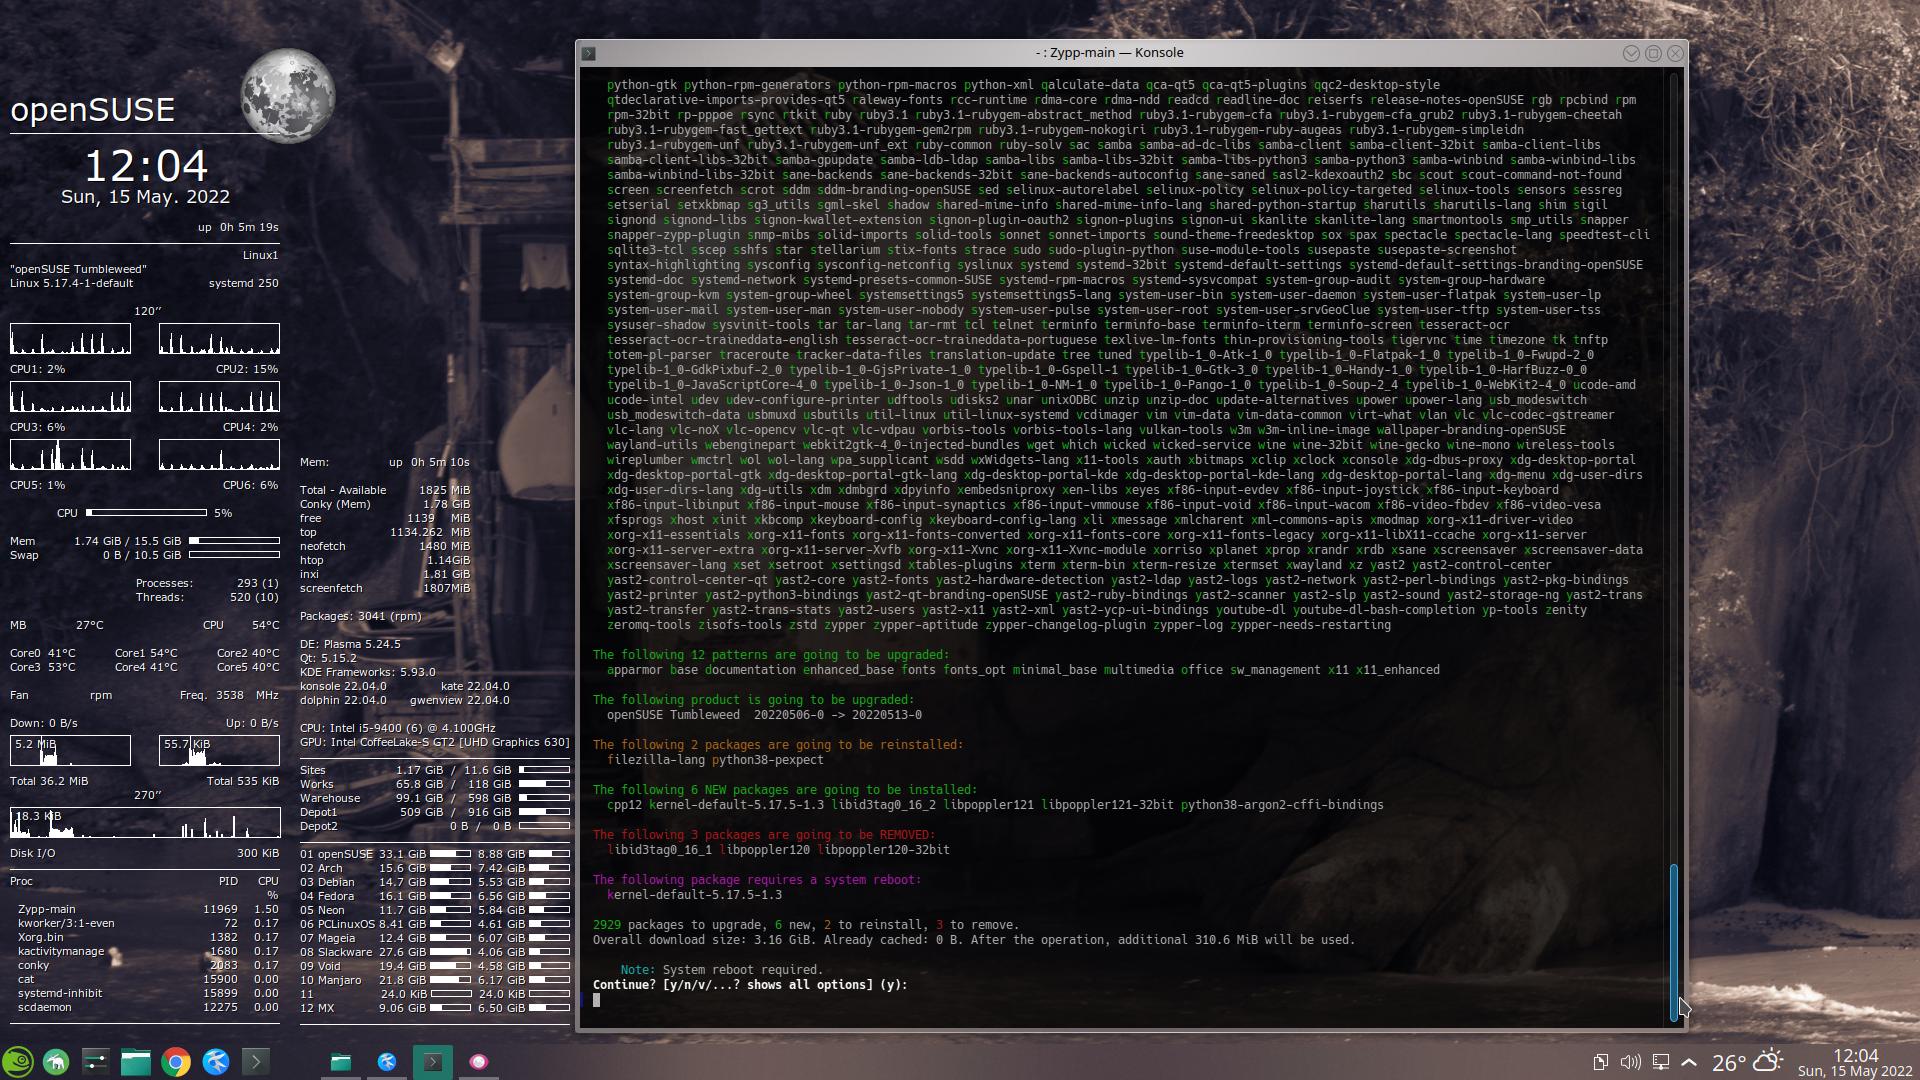
Task: Click 'Packages: 3041 (rpm)' text
Action: coord(361,616)
